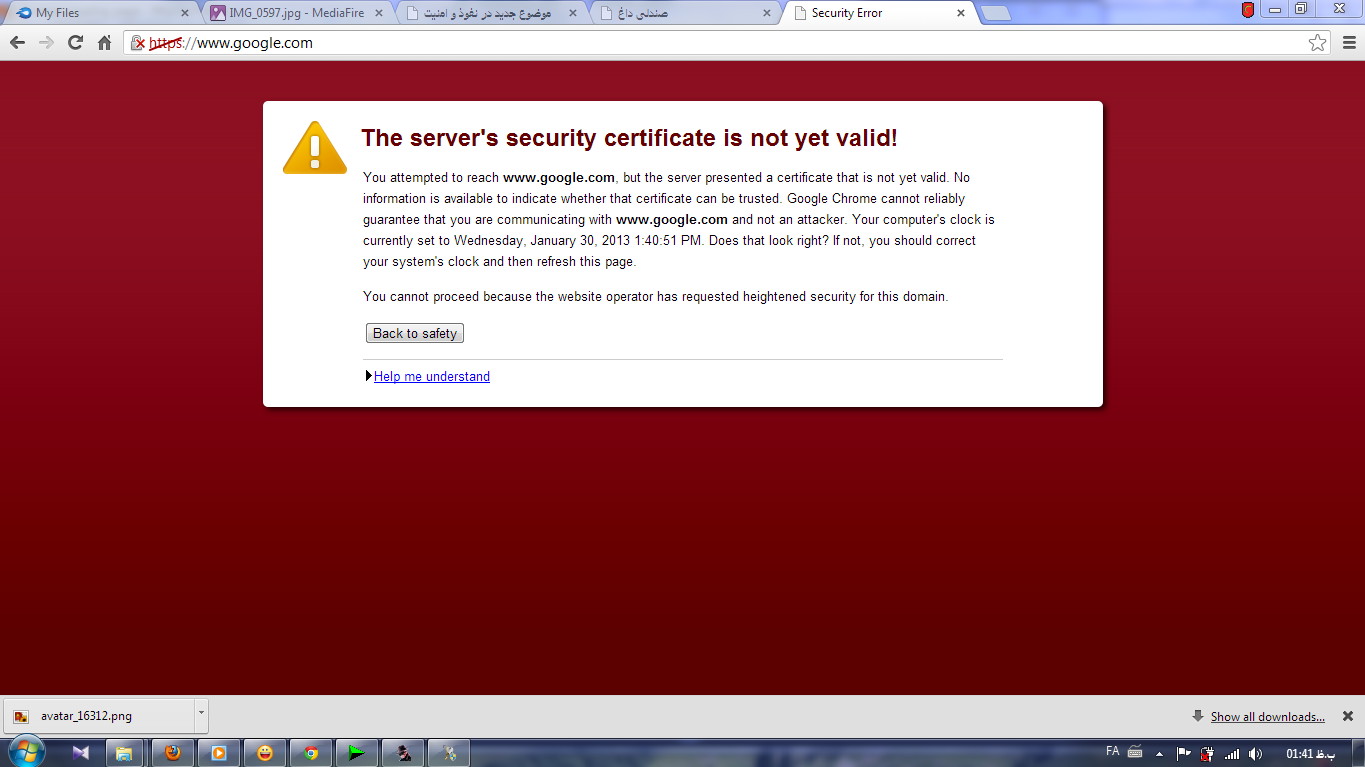Click the battery power tray icon
This screenshot has height=767, width=1365.
[x=1208, y=753]
